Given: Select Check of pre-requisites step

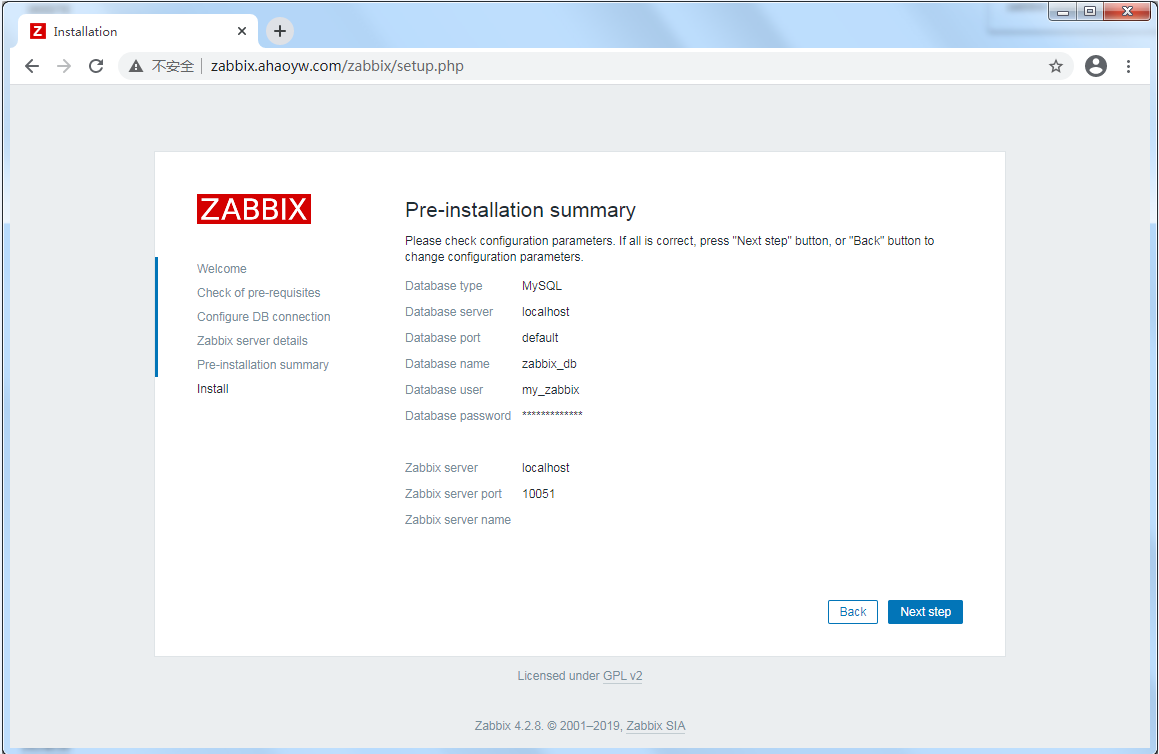Looking at the screenshot, I should [258, 293].
